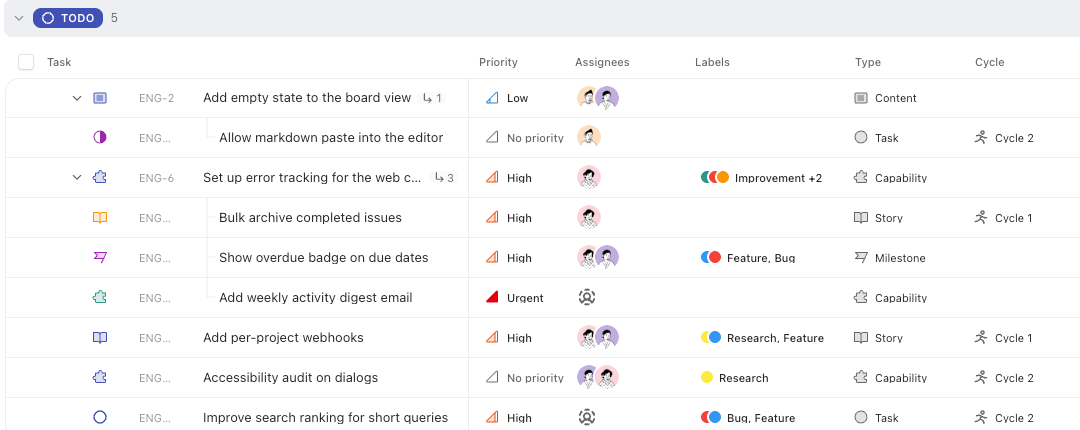This screenshot has height=430, width=1080.
Task: Click assignee avatar on Allow markdown paste row
Action: [x=589, y=137]
